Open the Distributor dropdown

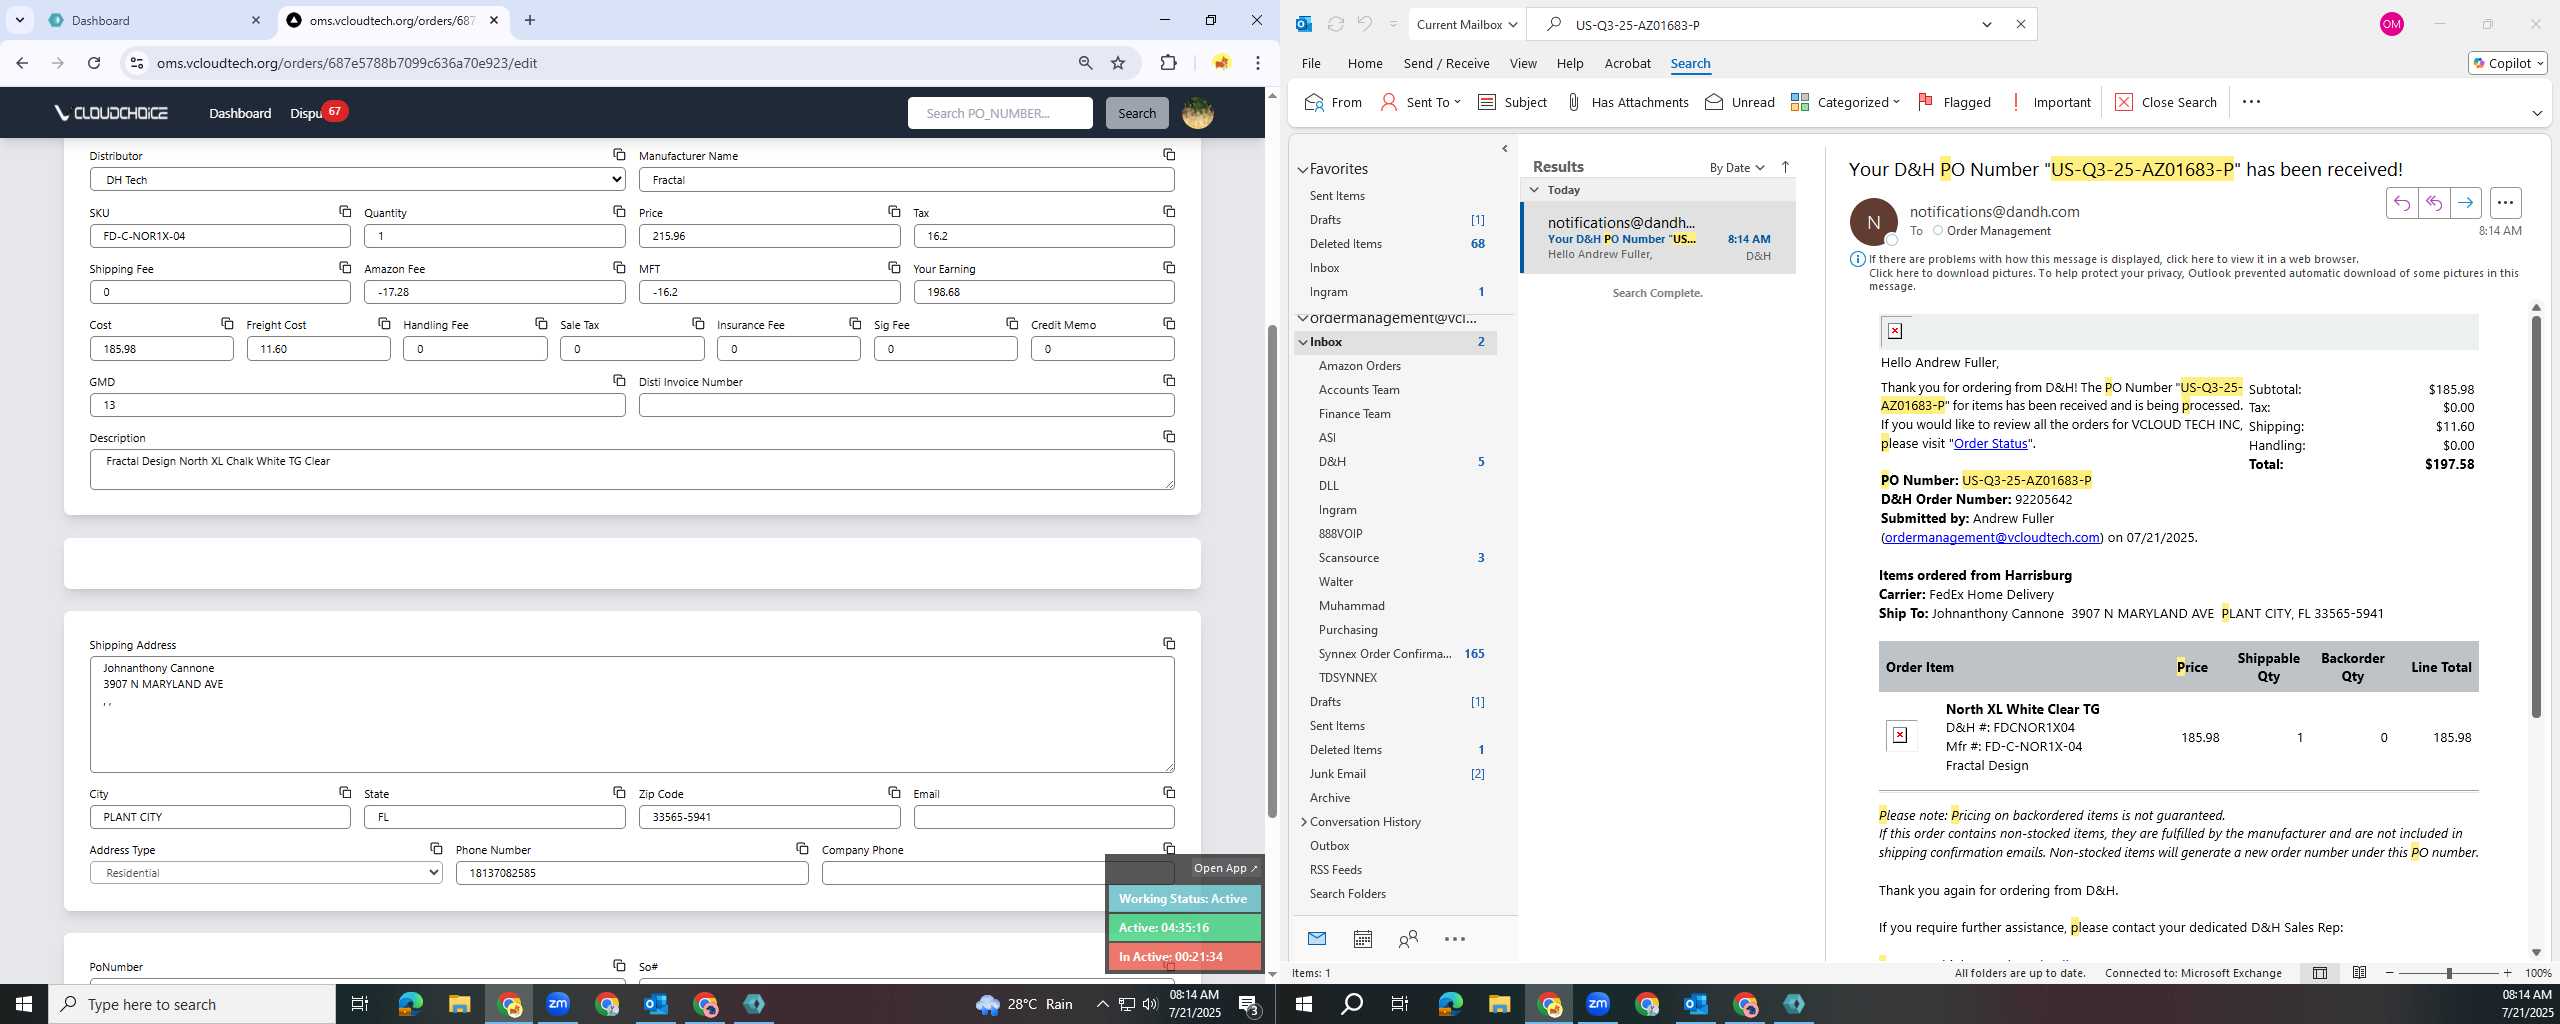358,180
